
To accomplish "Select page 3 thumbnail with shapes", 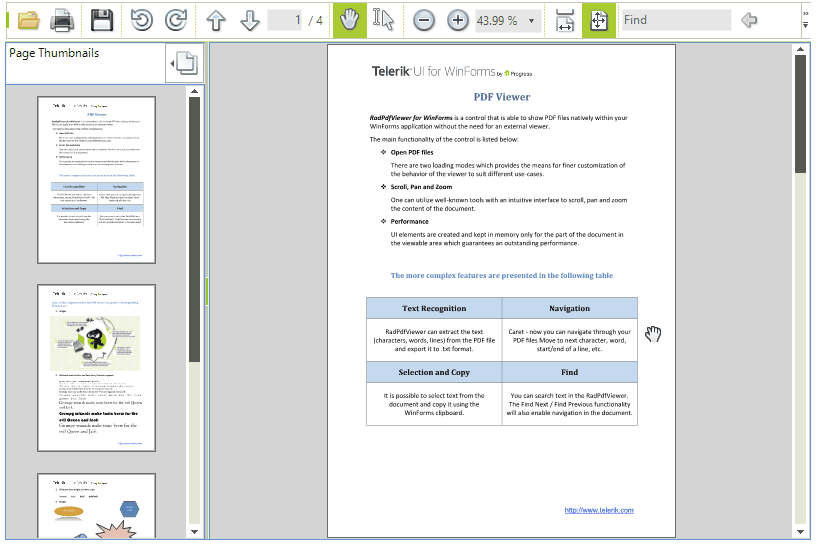I will click(x=96, y=506).
